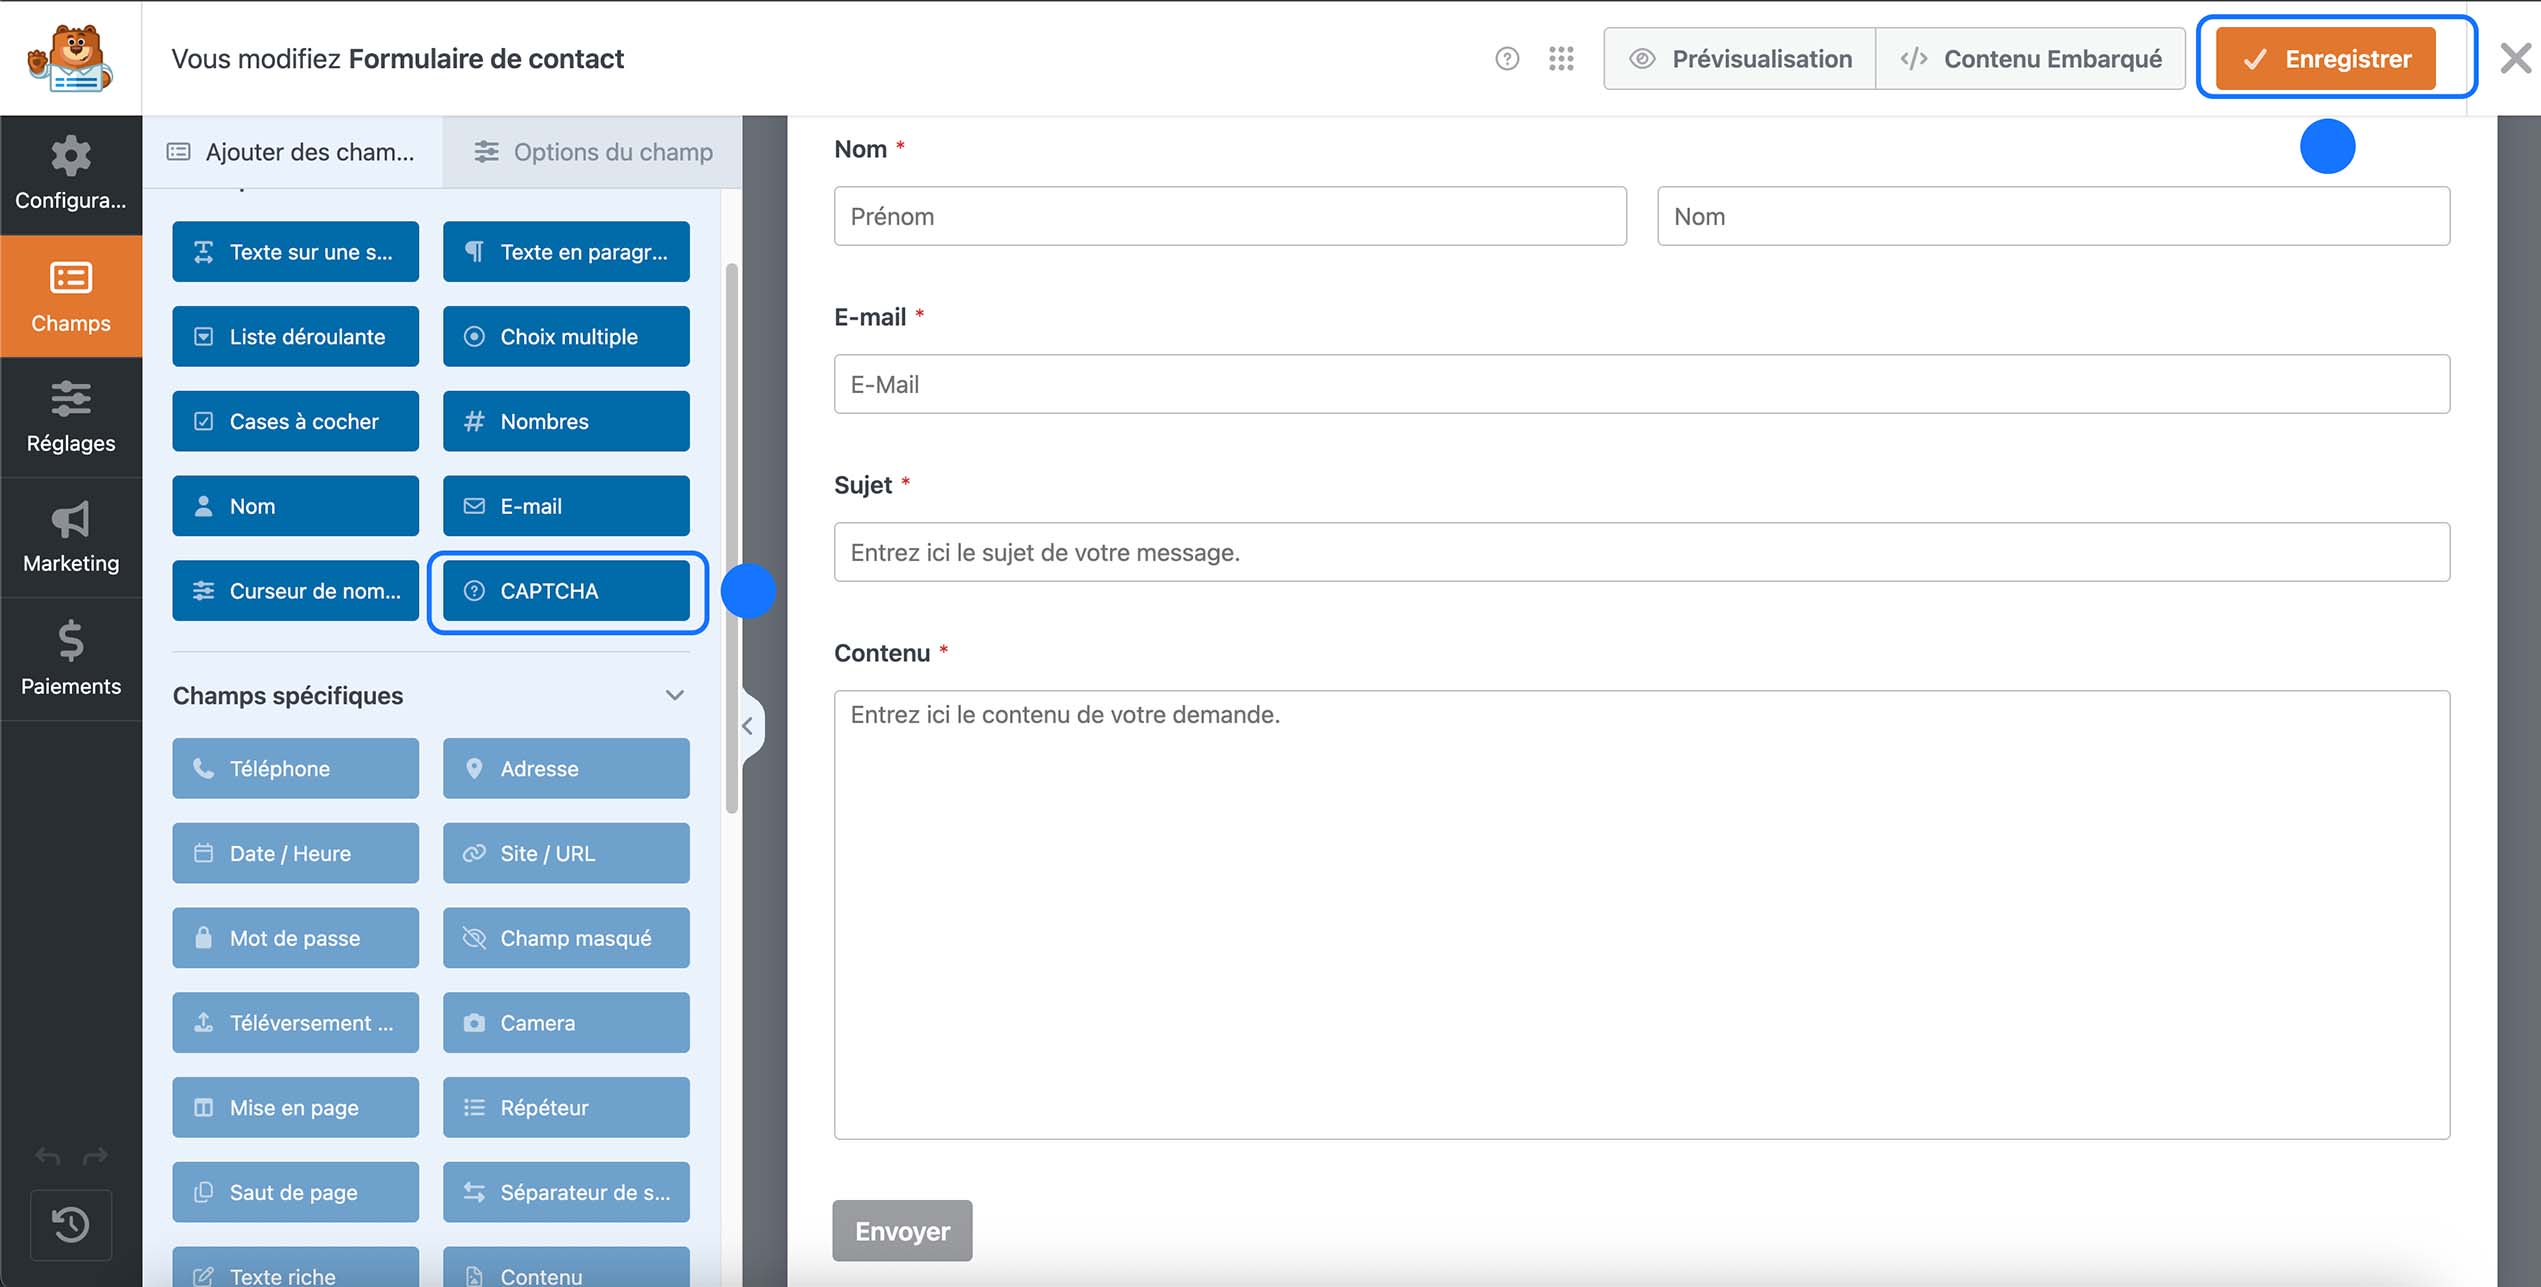2541x1287 pixels.
Task: Switch to the Ajouter des champs tab
Action: coord(293,151)
